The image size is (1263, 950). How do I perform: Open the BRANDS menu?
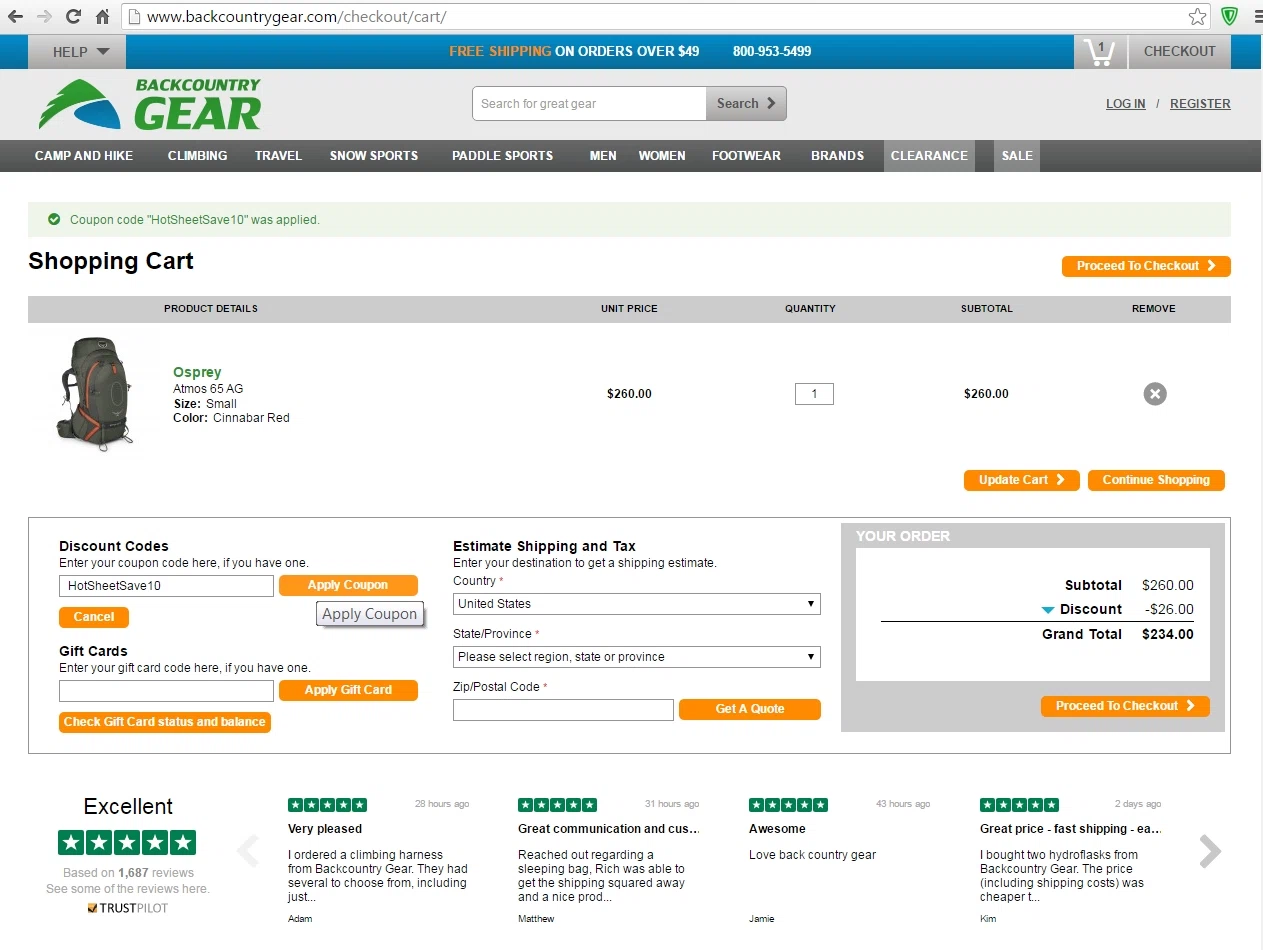click(x=837, y=156)
